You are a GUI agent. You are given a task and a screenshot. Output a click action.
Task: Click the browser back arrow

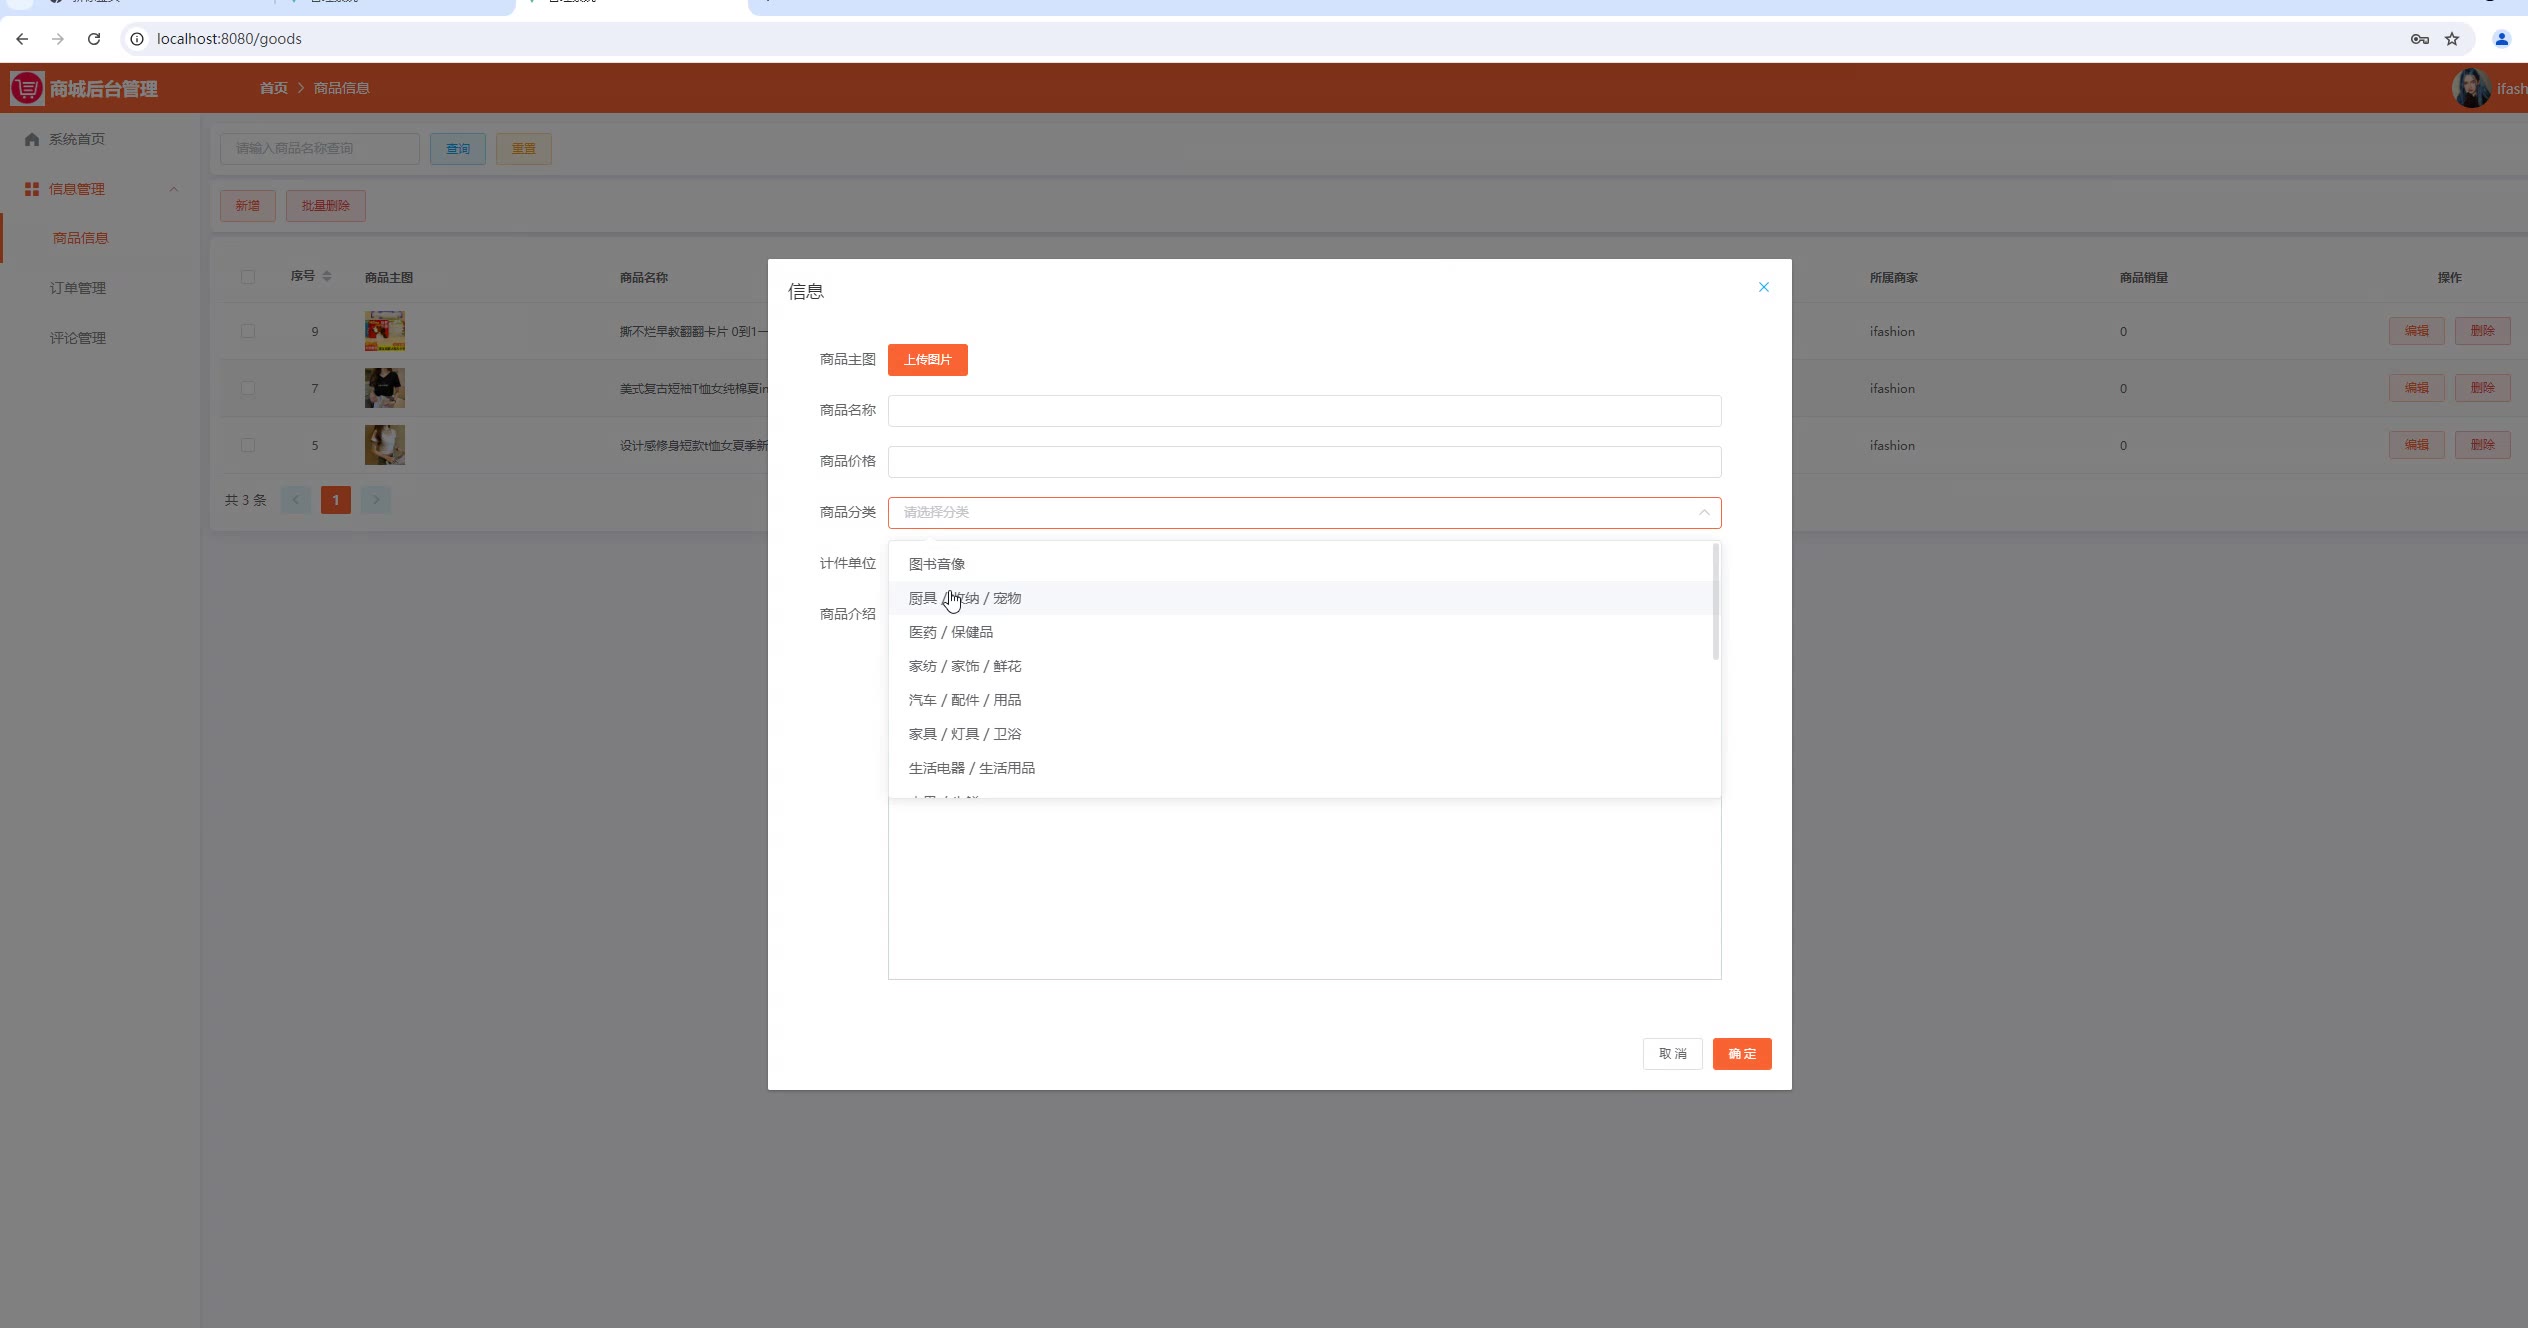point(22,39)
